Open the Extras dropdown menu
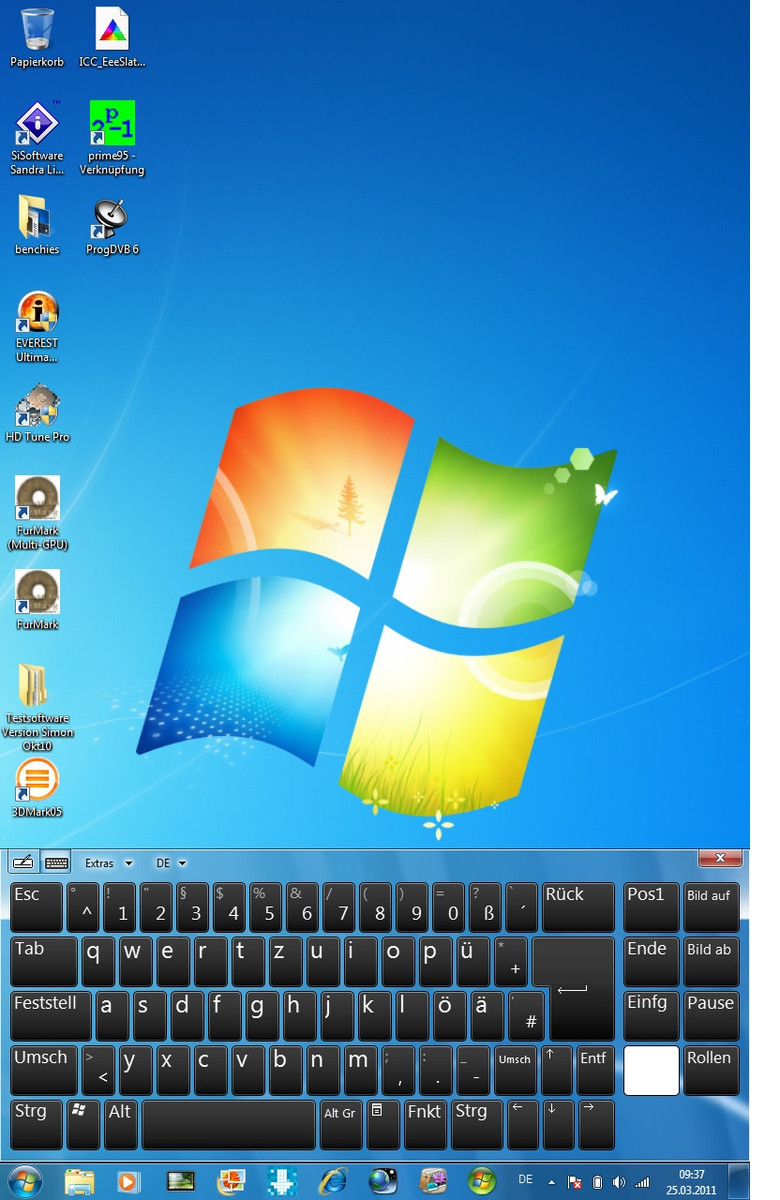Viewport: 780px width, 1200px height. point(108,863)
